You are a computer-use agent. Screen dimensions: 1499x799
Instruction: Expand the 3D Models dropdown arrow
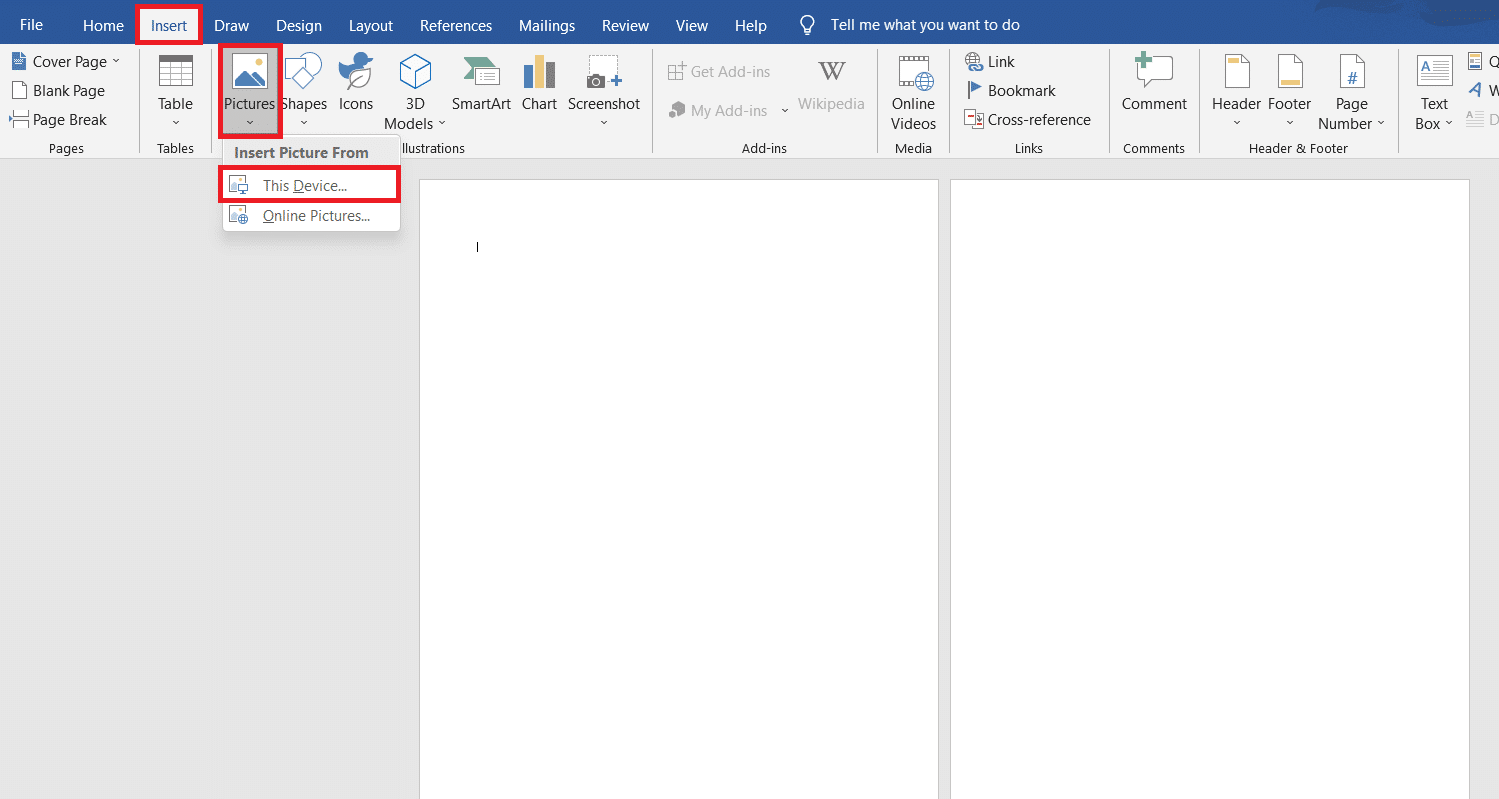(441, 124)
